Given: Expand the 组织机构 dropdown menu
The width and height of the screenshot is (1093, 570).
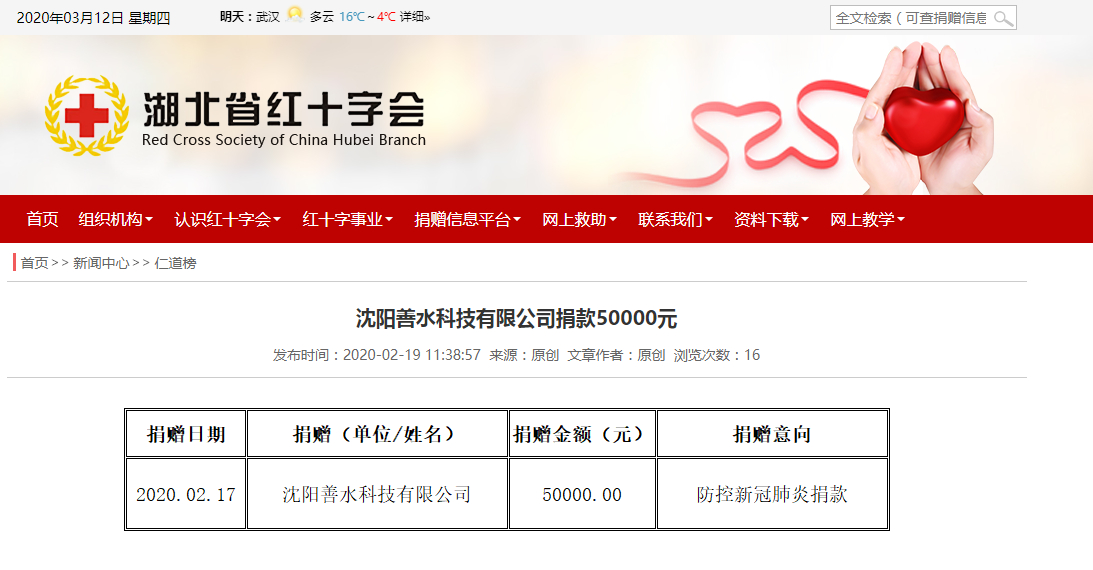Looking at the screenshot, I should [x=115, y=220].
